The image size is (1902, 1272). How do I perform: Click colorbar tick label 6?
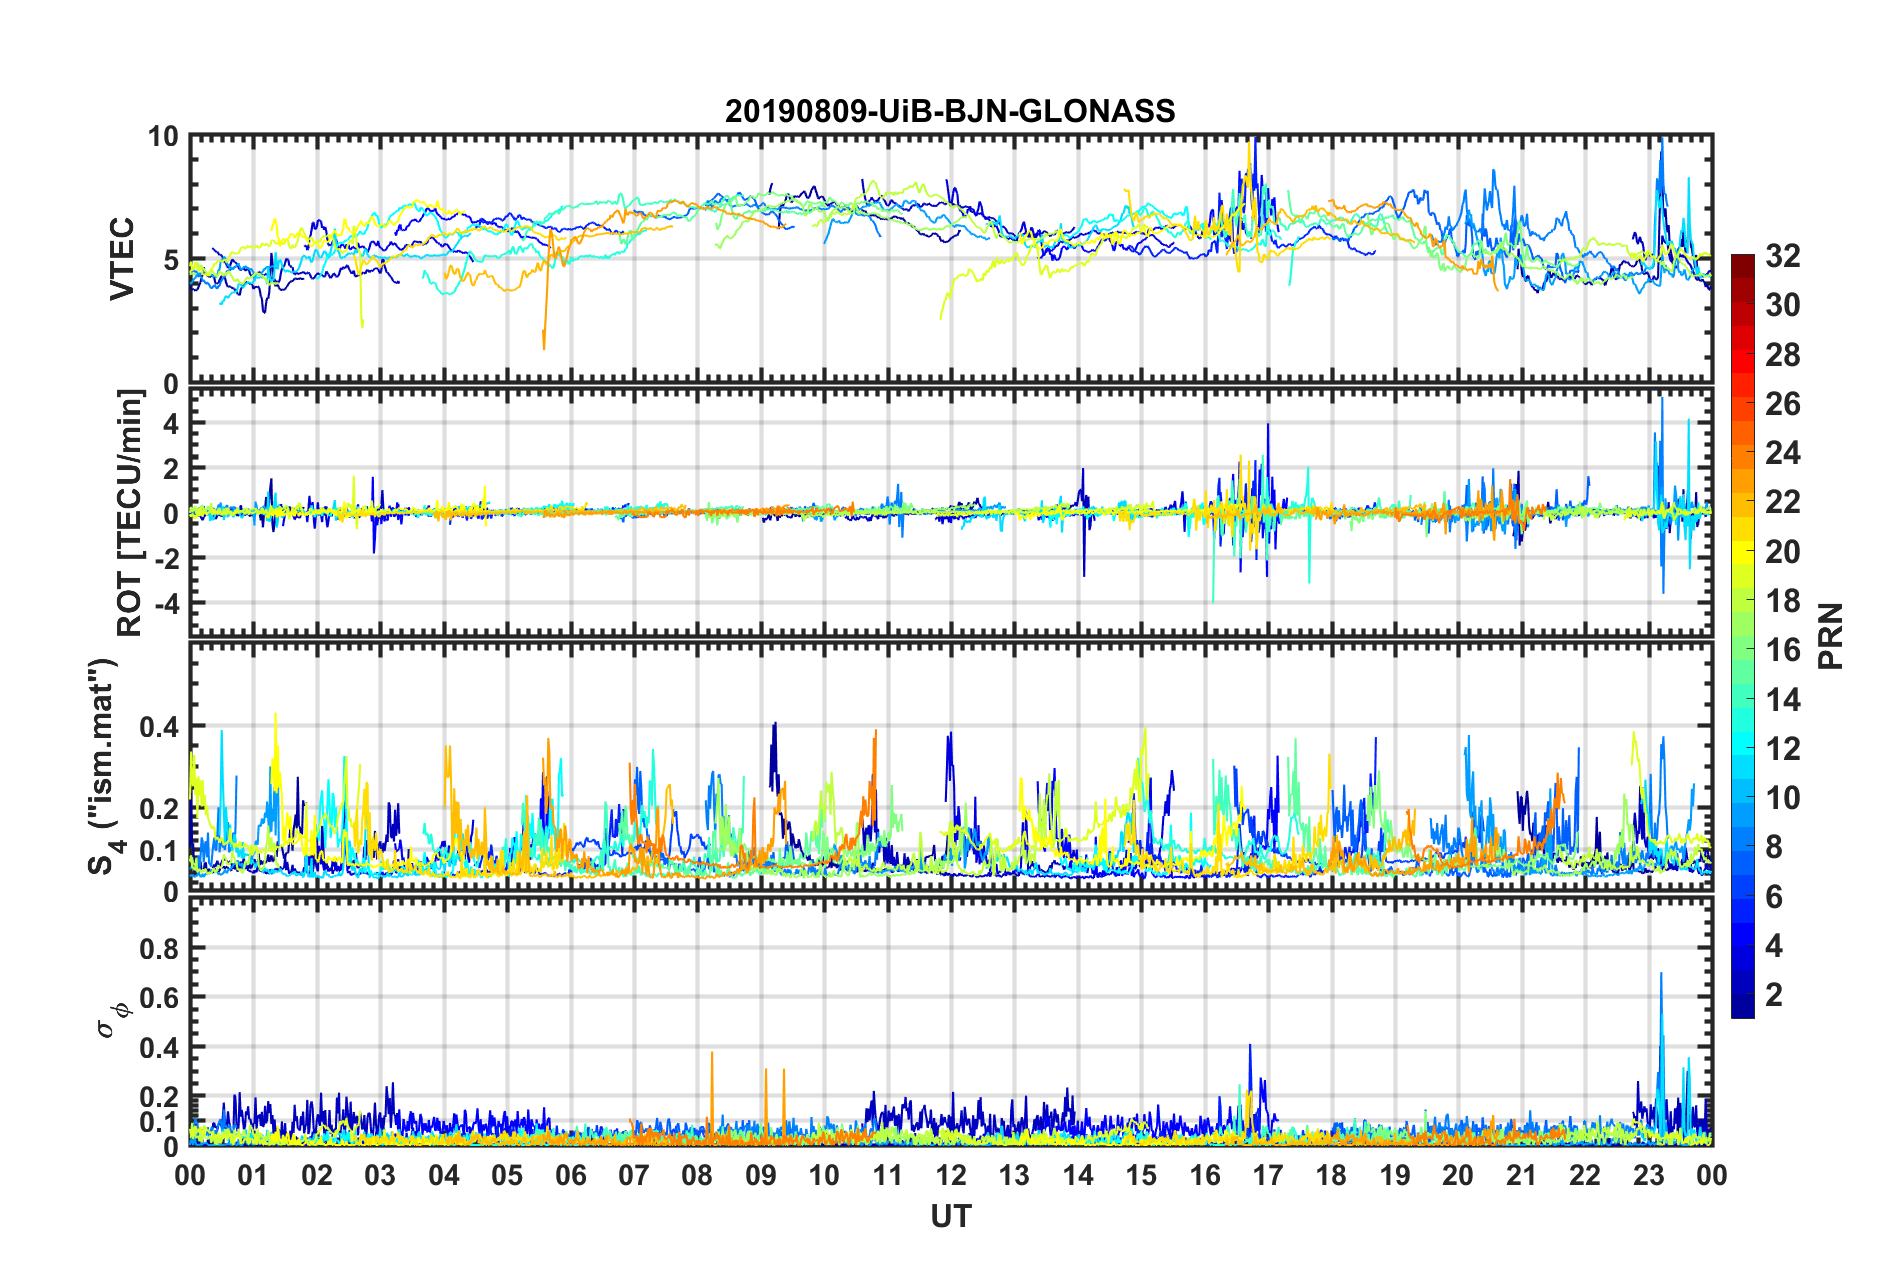tap(1774, 897)
